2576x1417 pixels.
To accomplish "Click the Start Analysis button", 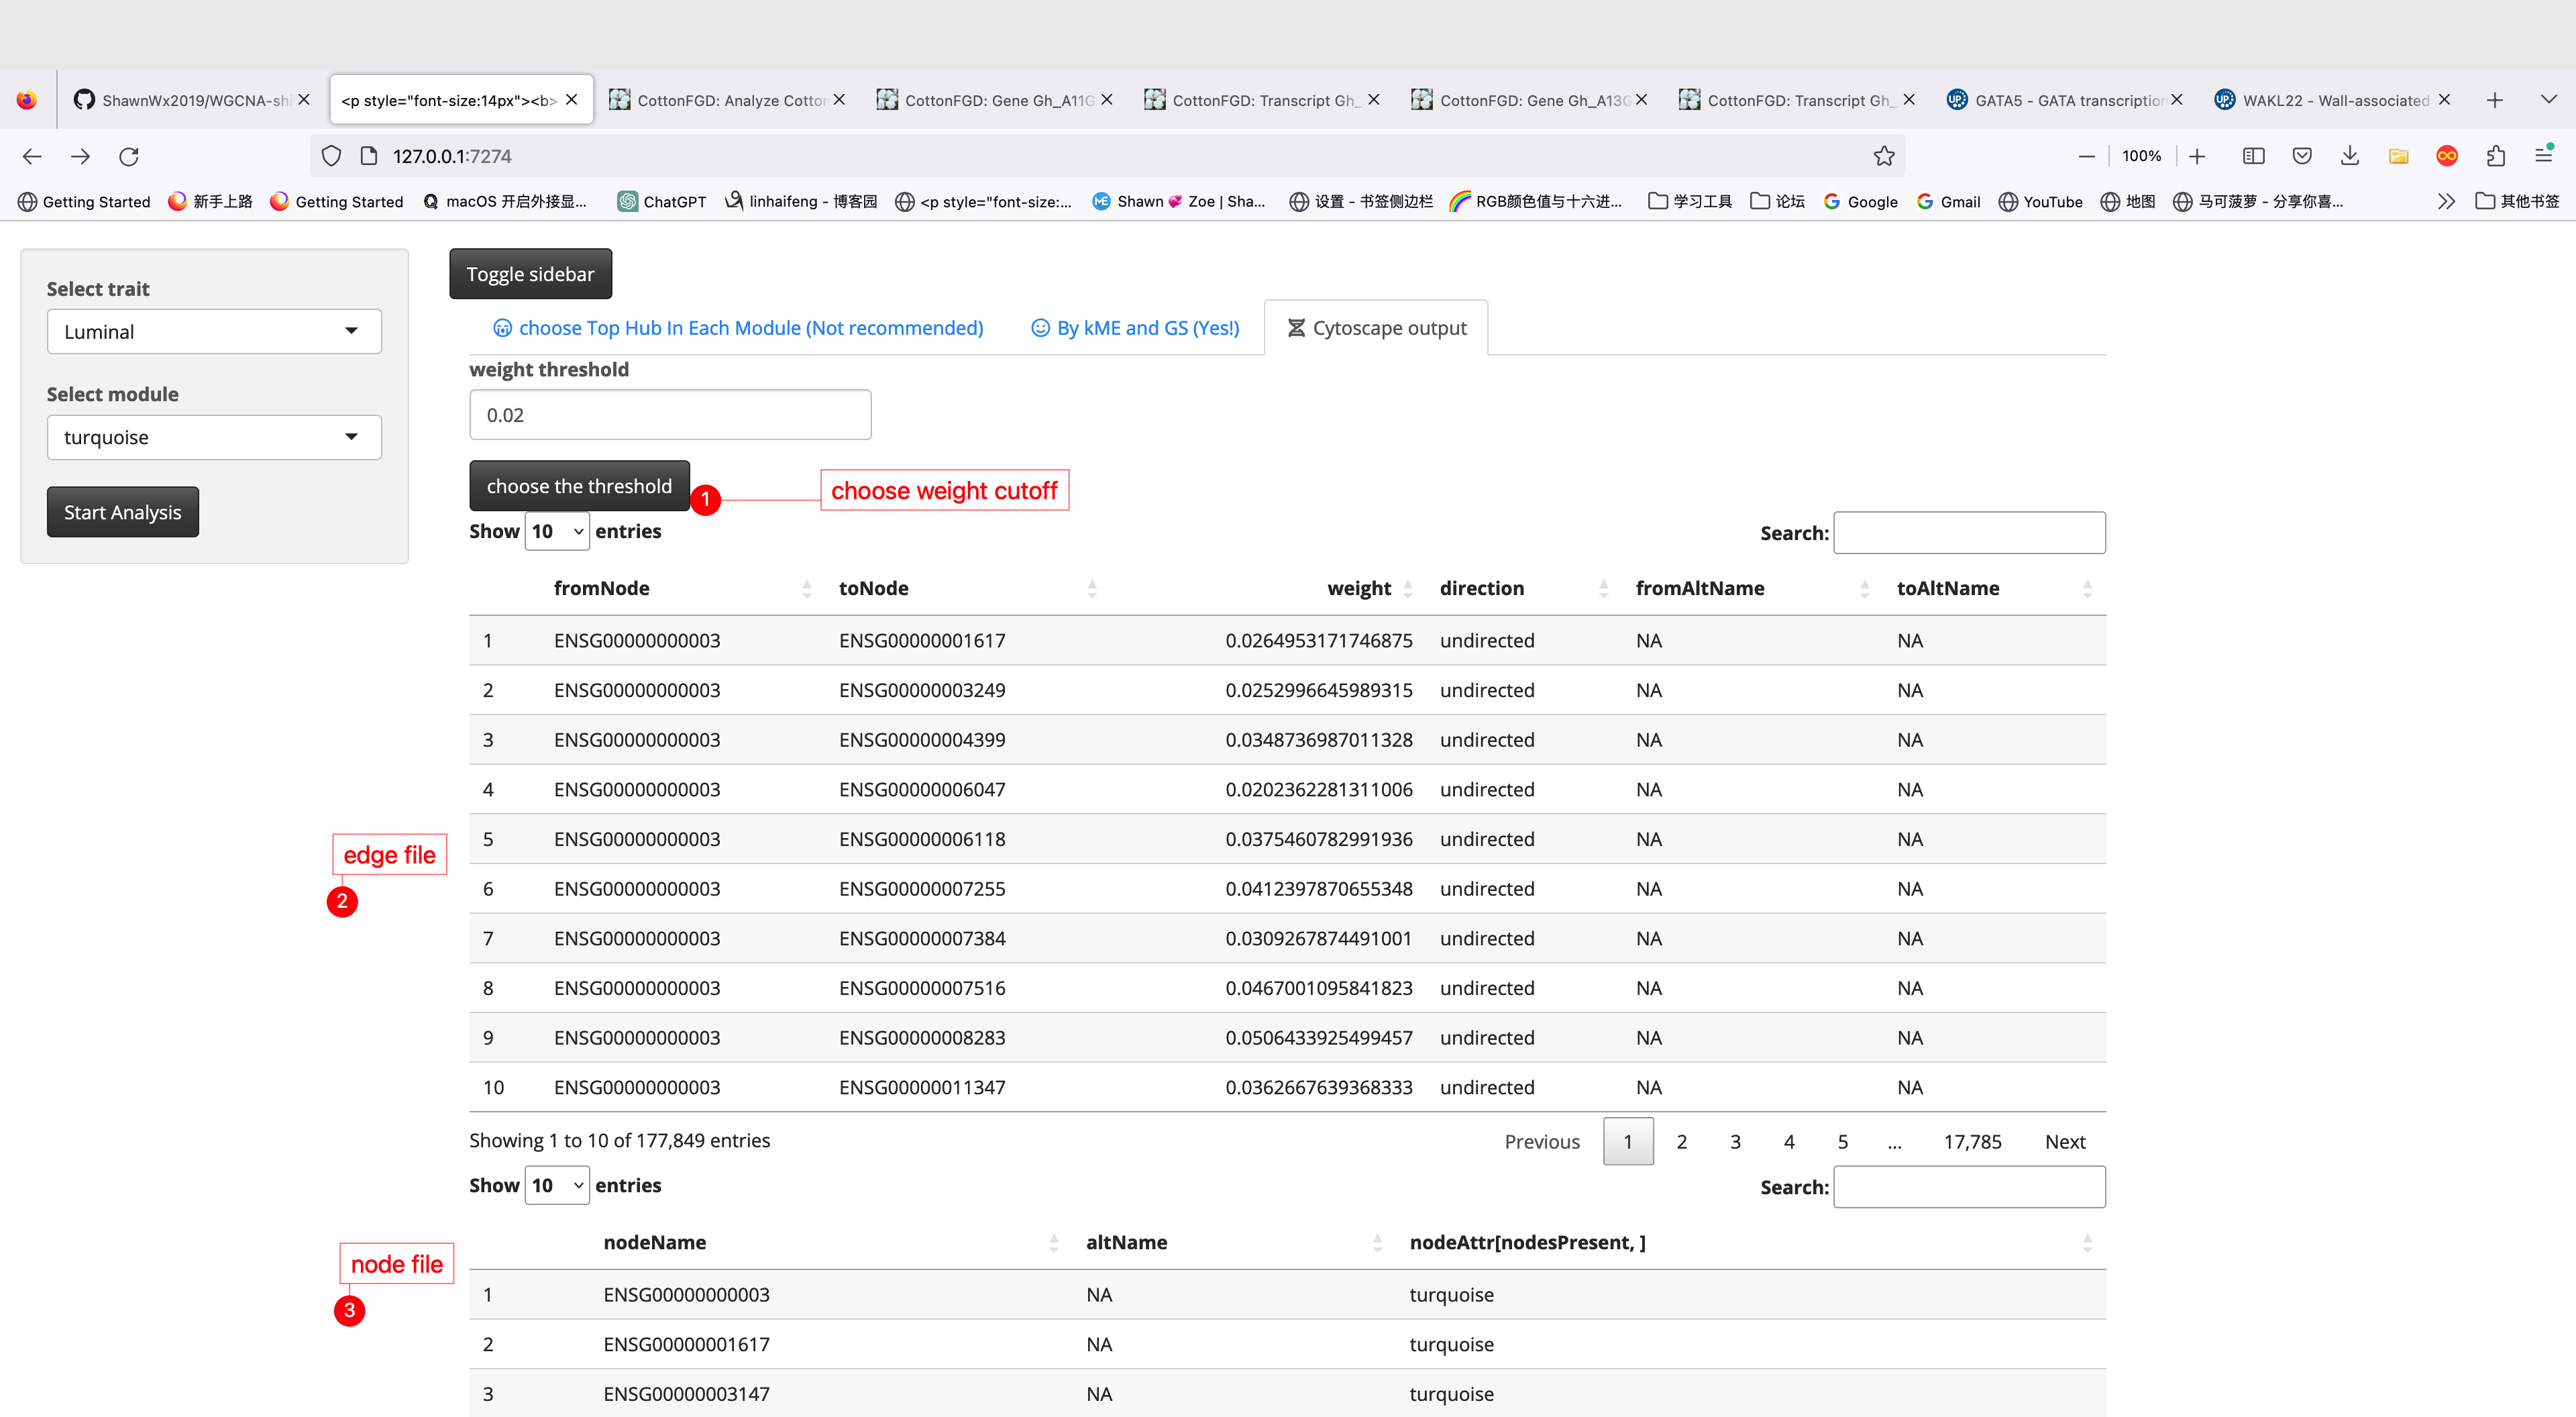I will point(122,512).
